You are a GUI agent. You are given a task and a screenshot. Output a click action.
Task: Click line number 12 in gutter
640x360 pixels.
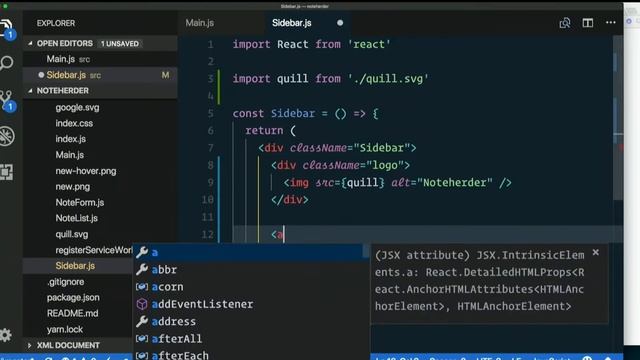208,234
